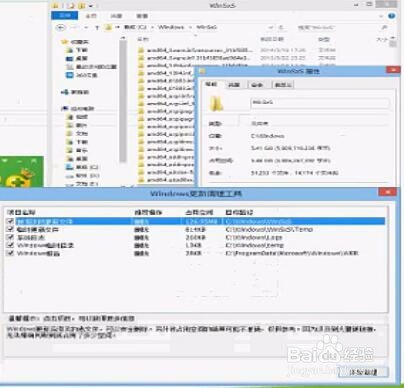Select the (D:) drive in navigation pane
Image resolution: width=404 pixels, height=388 pixels.
click(x=82, y=175)
